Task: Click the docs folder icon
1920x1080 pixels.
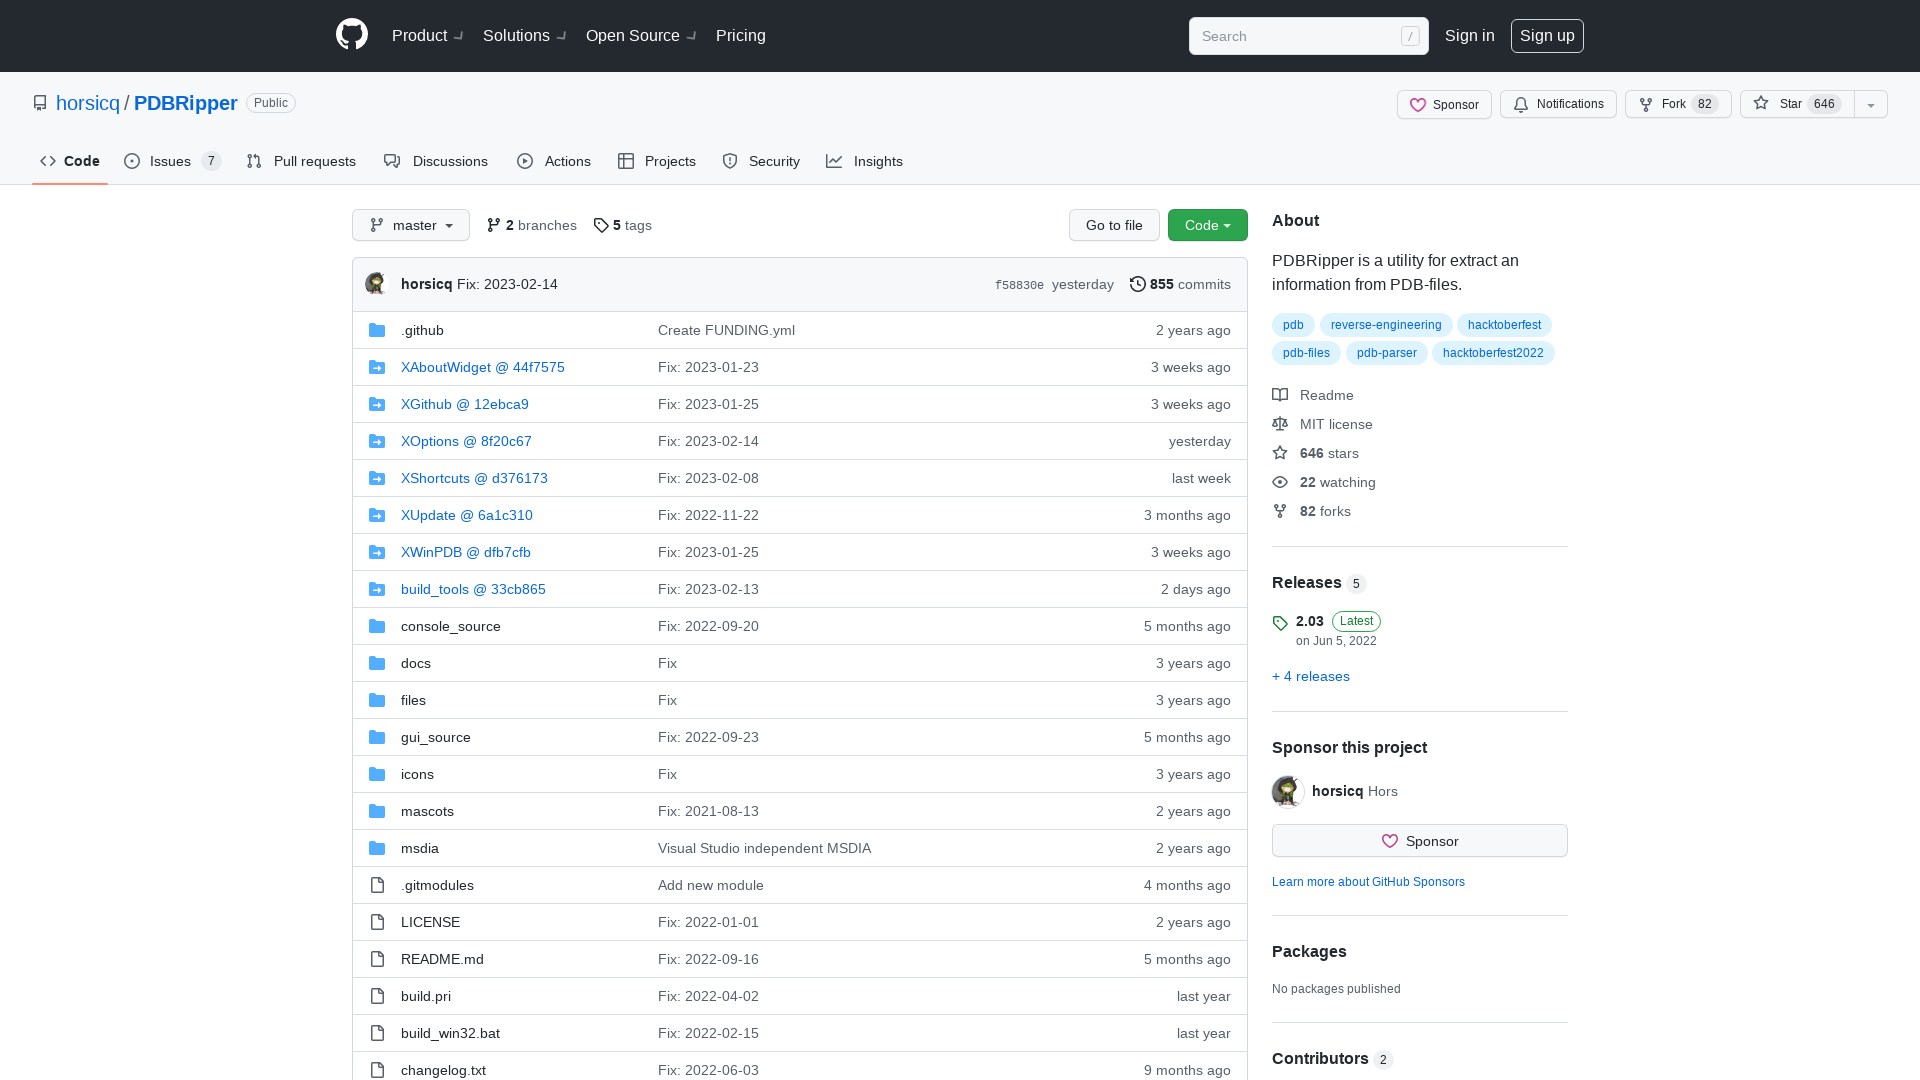Action: click(377, 663)
